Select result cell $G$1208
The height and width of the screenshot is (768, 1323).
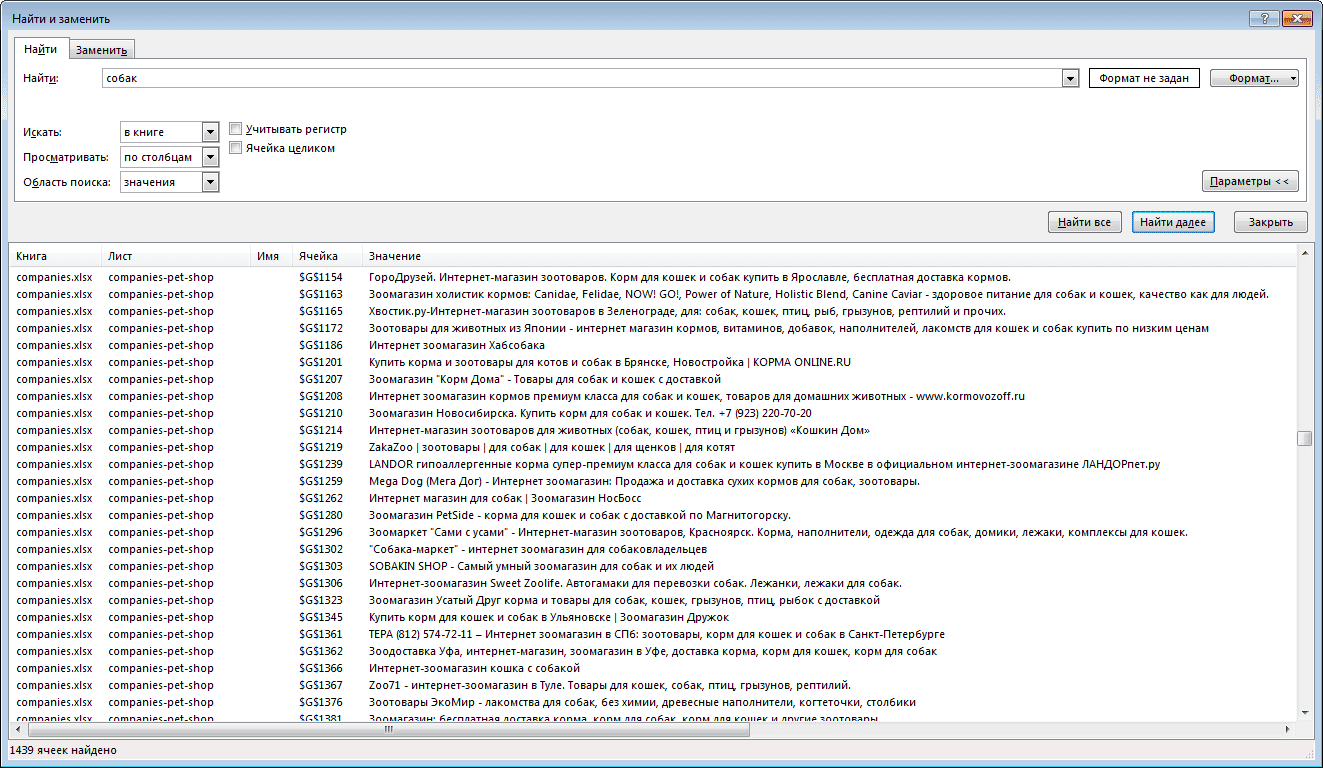[x=320, y=396]
